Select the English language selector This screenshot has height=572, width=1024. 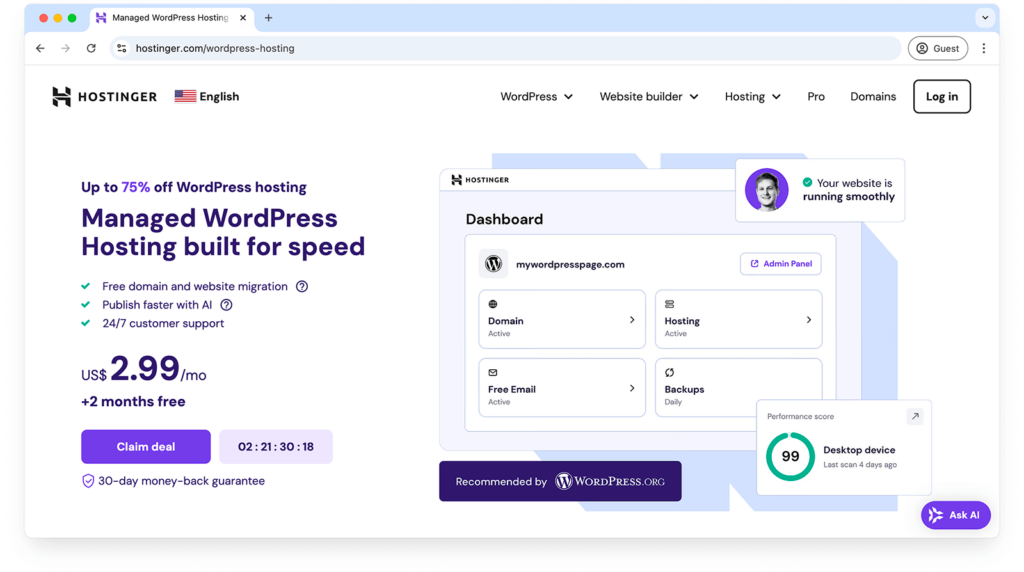[207, 97]
